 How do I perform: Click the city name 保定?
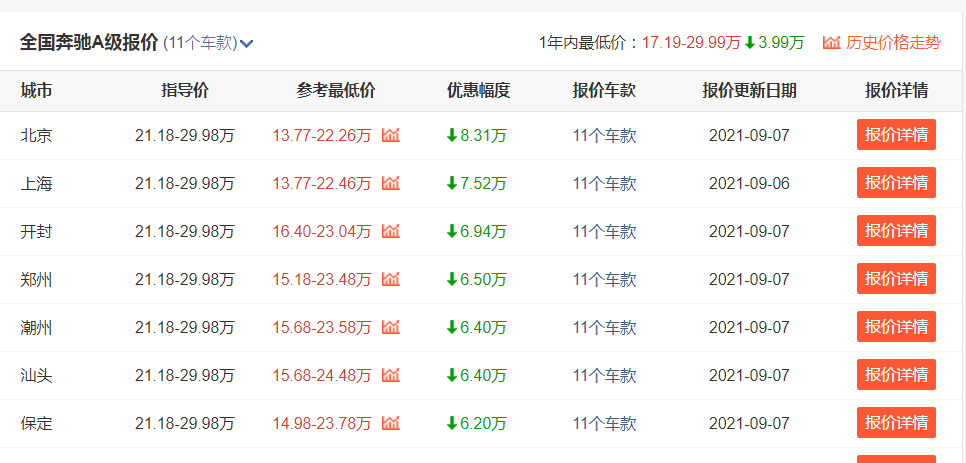pos(36,424)
